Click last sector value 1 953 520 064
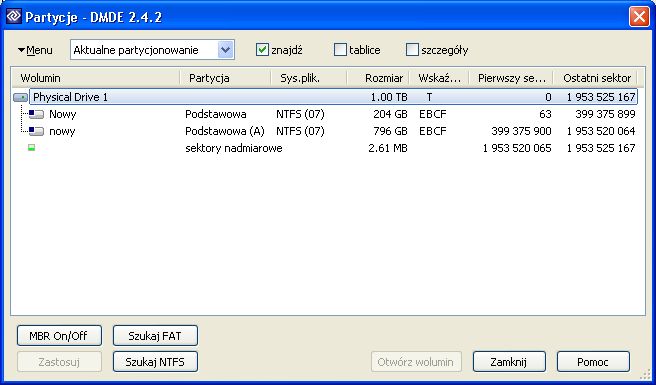This screenshot has width=656, height=385. [601, 131]
